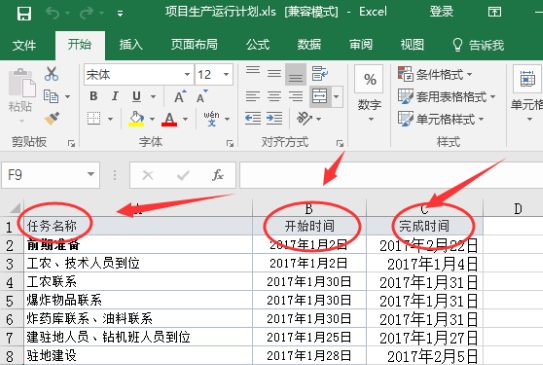Copy selection with the copy icon
543x365 pixels.
pos(51,96)
